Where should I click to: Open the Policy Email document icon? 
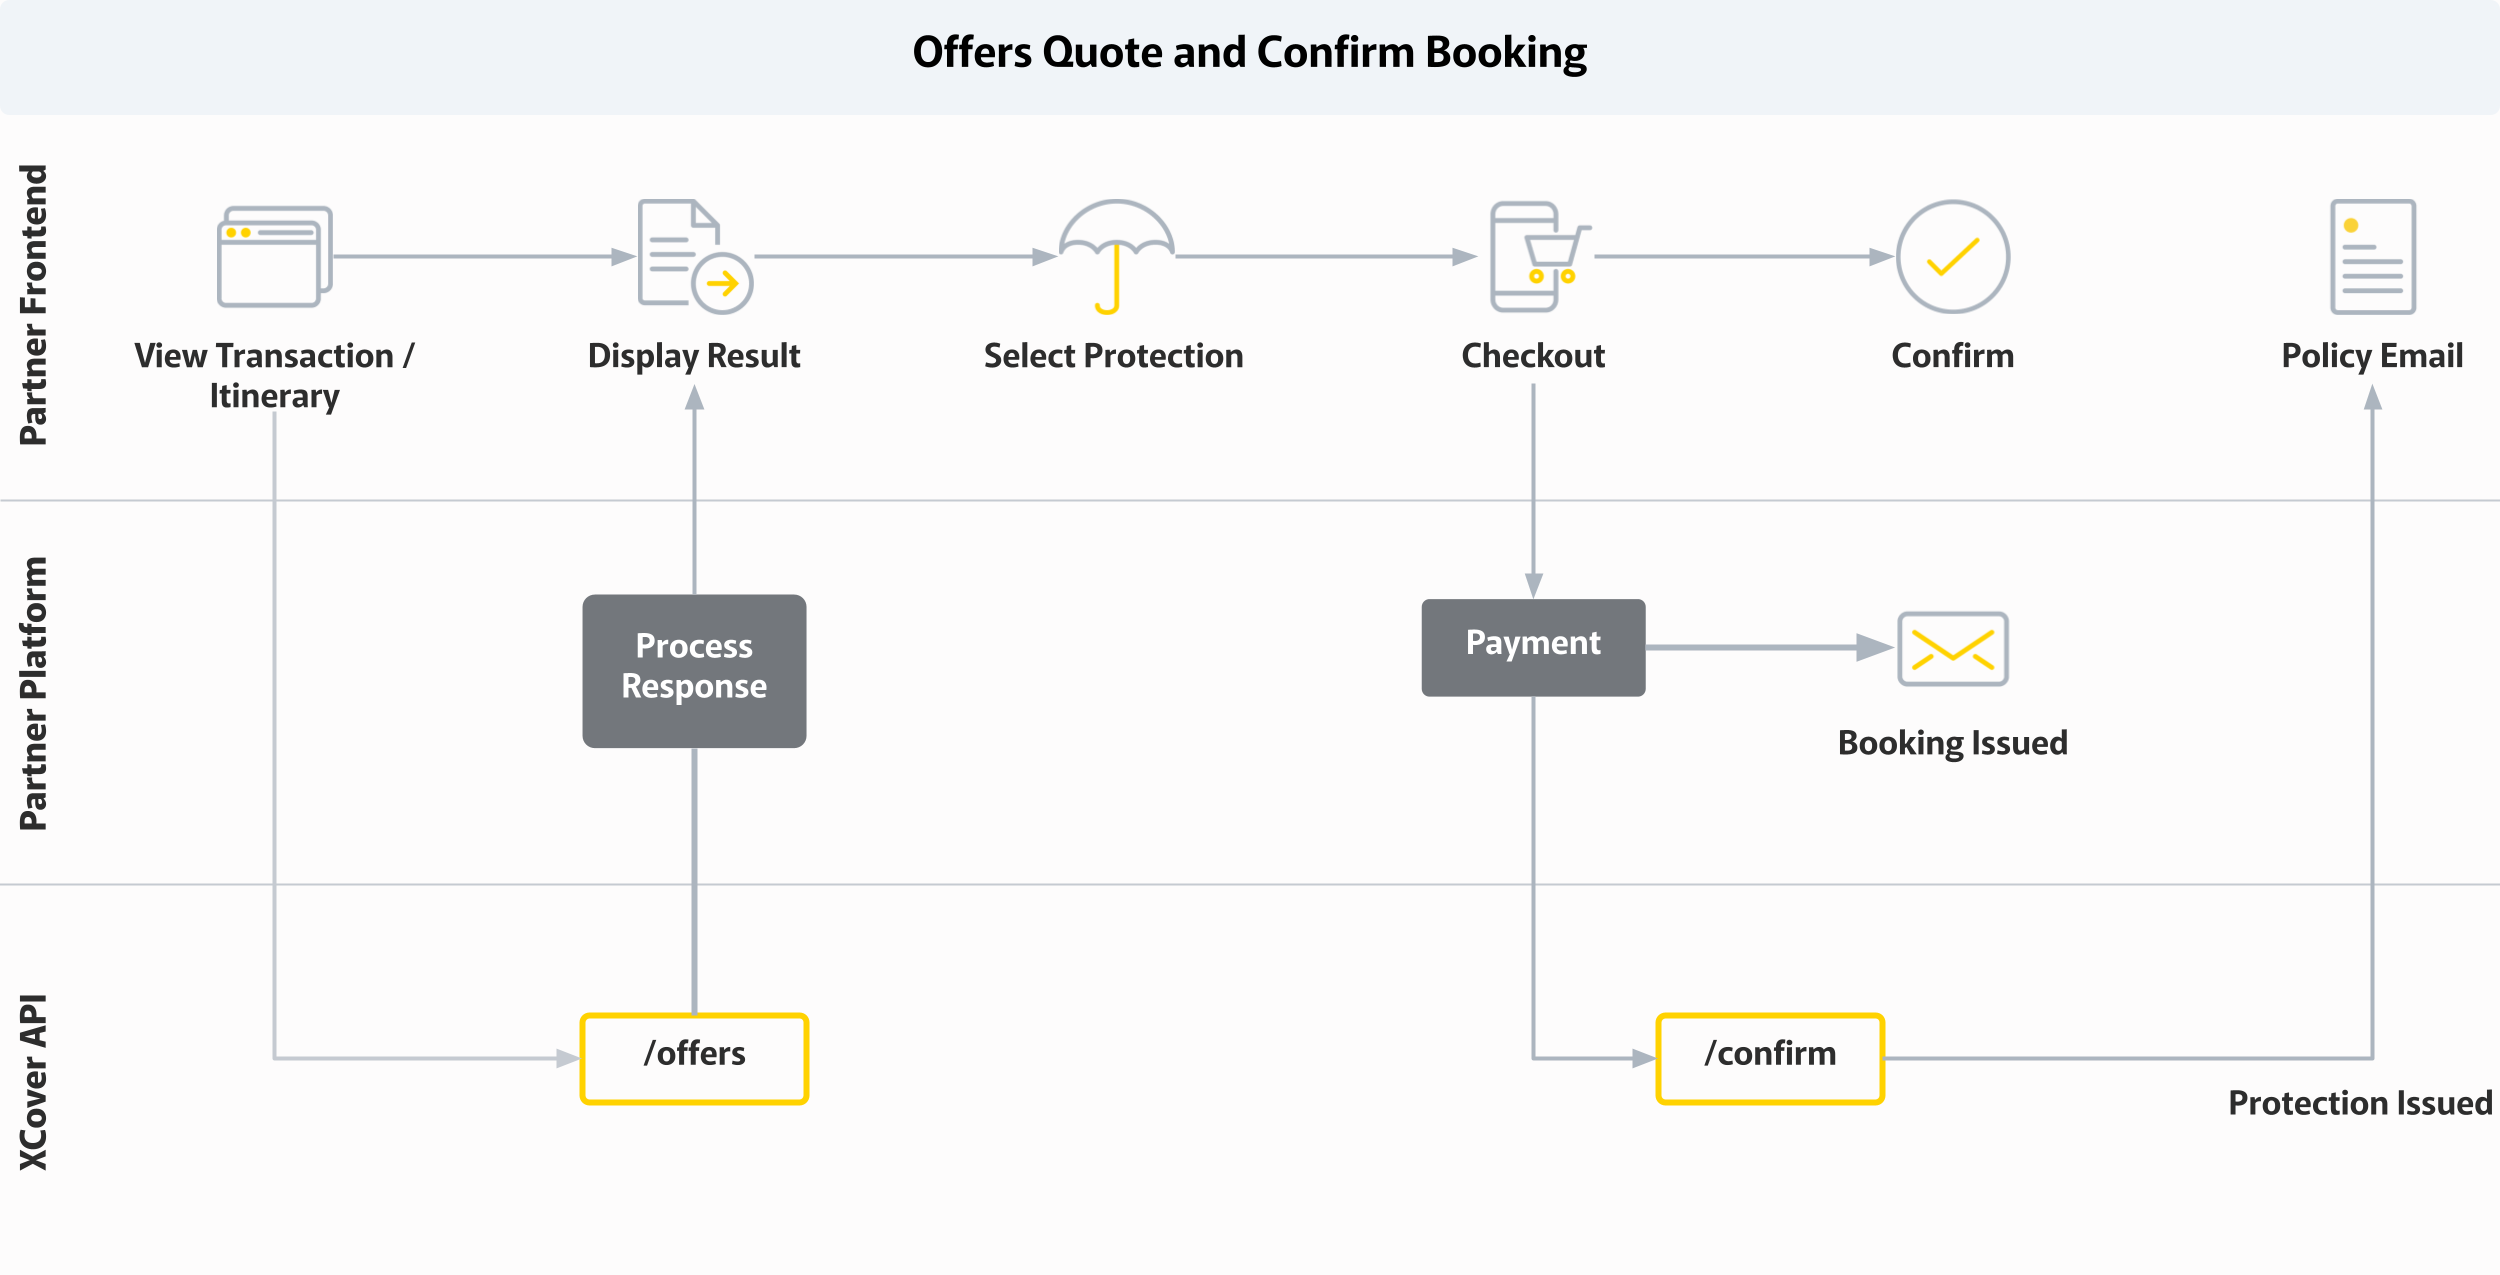[2372, 257]
